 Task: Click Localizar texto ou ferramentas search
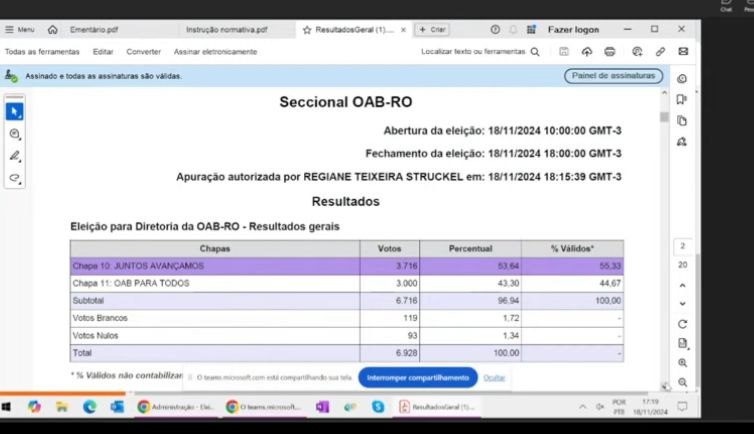pos(480,52)
